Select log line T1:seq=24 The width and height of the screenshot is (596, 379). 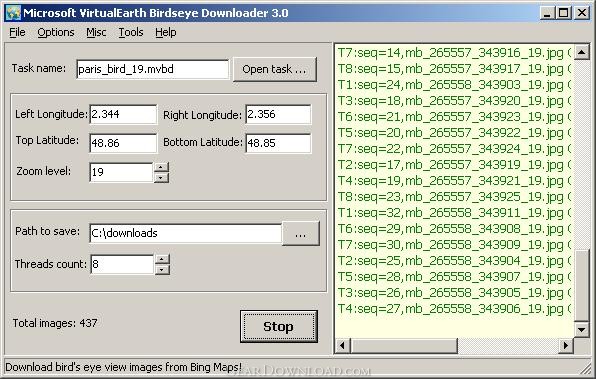click(x=454, y=84)
